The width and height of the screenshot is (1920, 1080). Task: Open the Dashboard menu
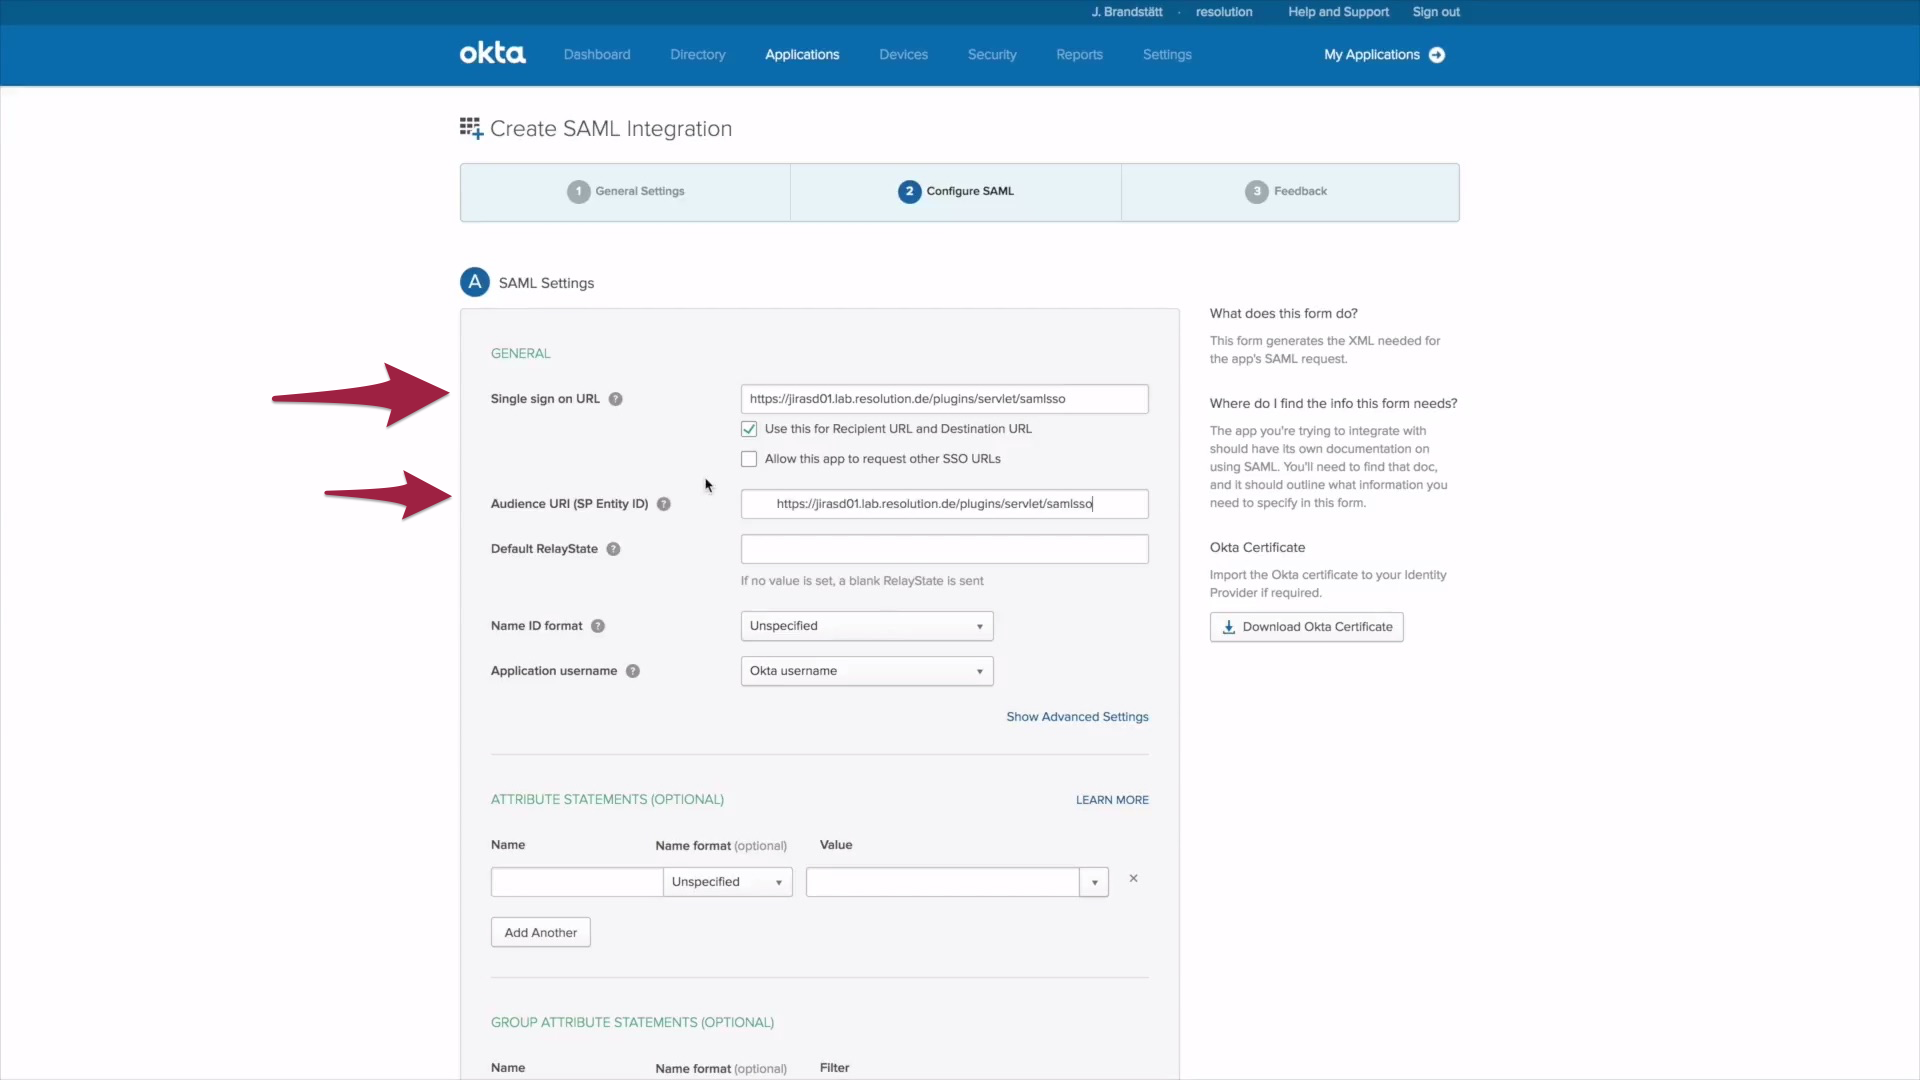[597, 55]
